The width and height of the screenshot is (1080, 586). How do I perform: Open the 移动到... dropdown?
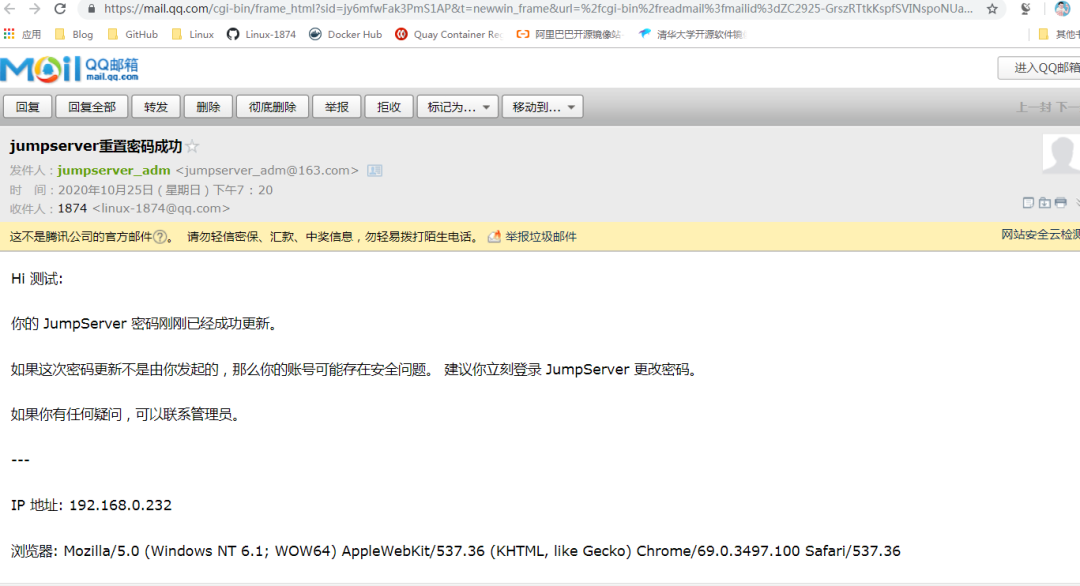(543, 107)
